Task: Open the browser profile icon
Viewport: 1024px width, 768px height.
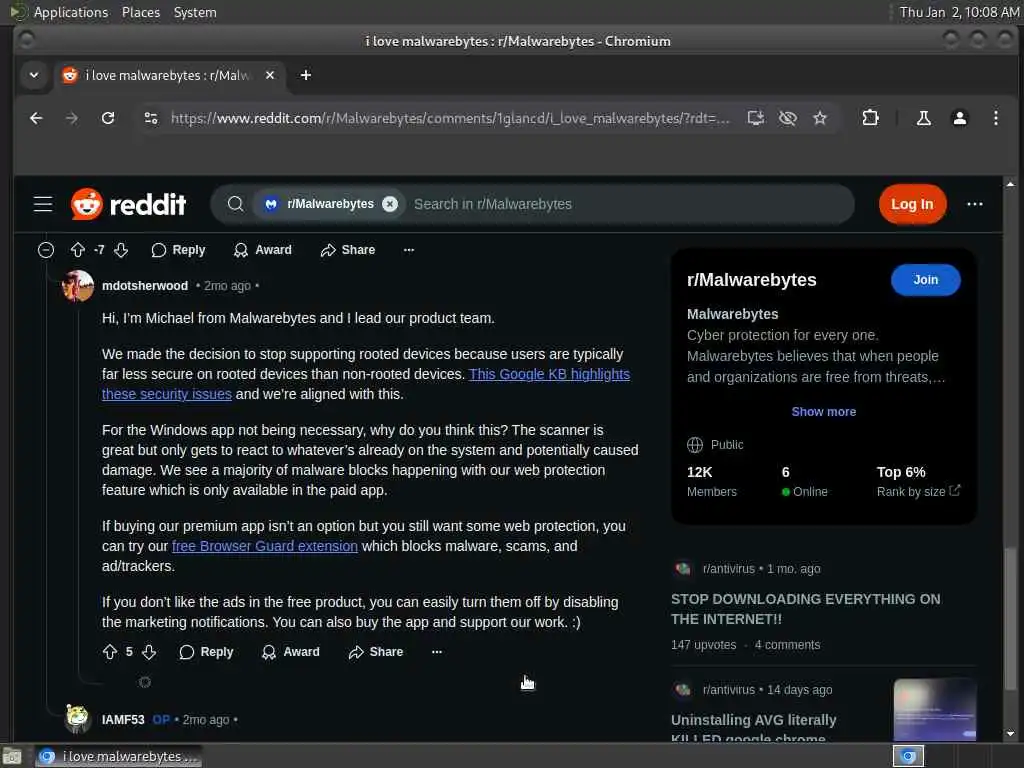Action: (959, 118)
